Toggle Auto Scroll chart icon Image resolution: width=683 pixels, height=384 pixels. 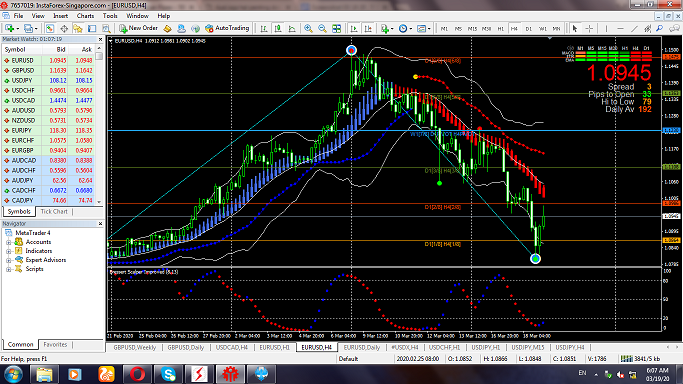(354, 28)
